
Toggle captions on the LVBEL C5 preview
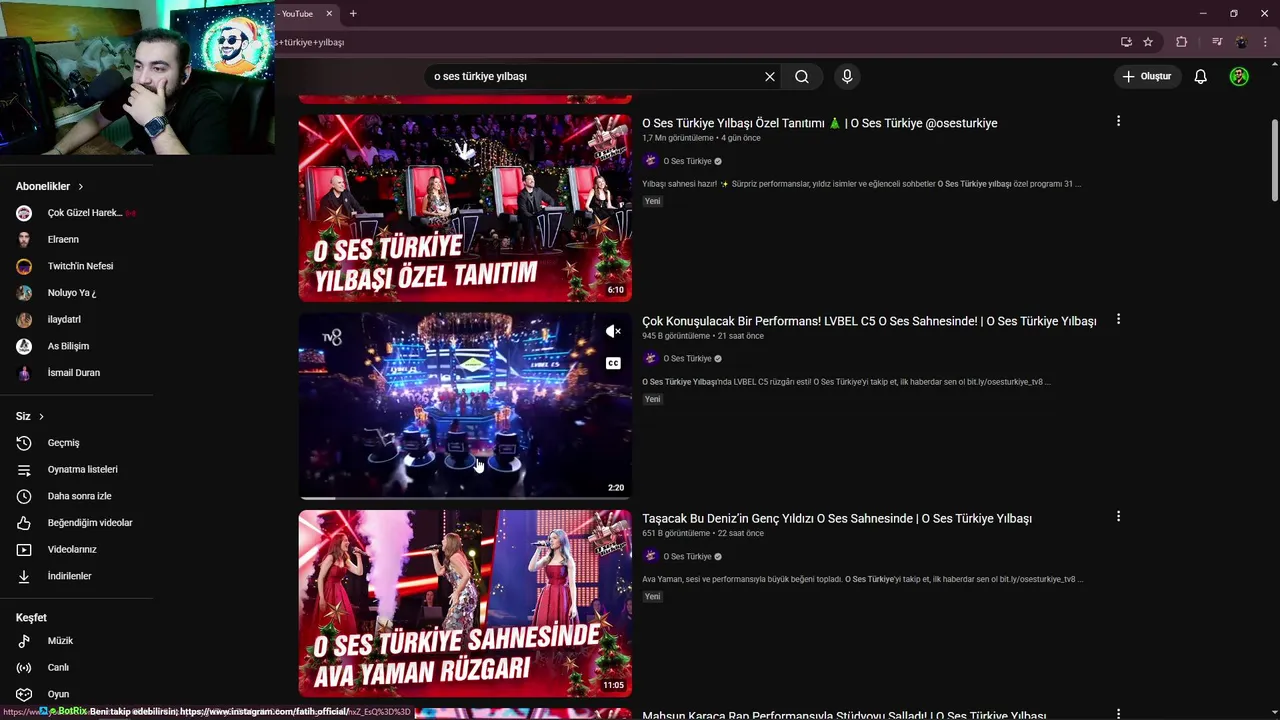coord(613,363)
